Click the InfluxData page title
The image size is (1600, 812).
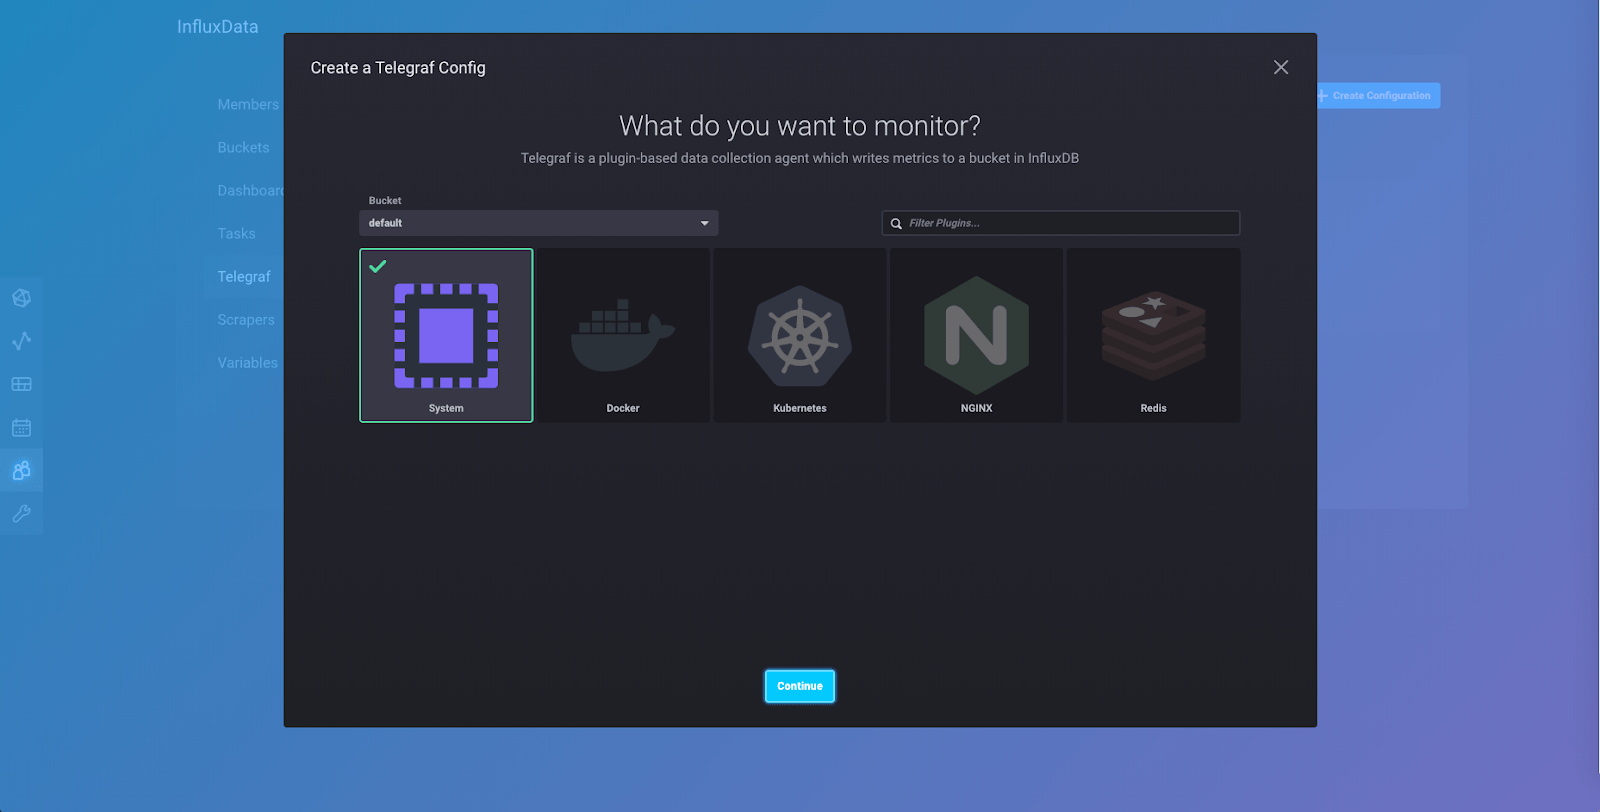pyautogui.click(x=217, y=27)
